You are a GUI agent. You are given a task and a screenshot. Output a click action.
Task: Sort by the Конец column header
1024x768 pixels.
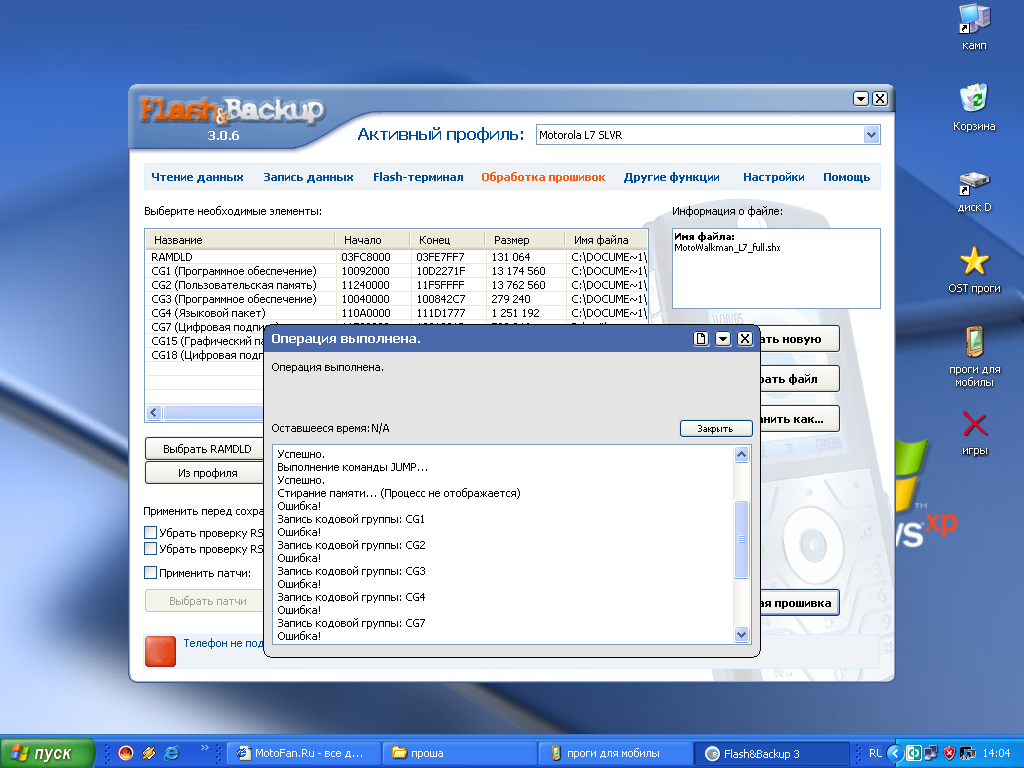click(447, 240)
